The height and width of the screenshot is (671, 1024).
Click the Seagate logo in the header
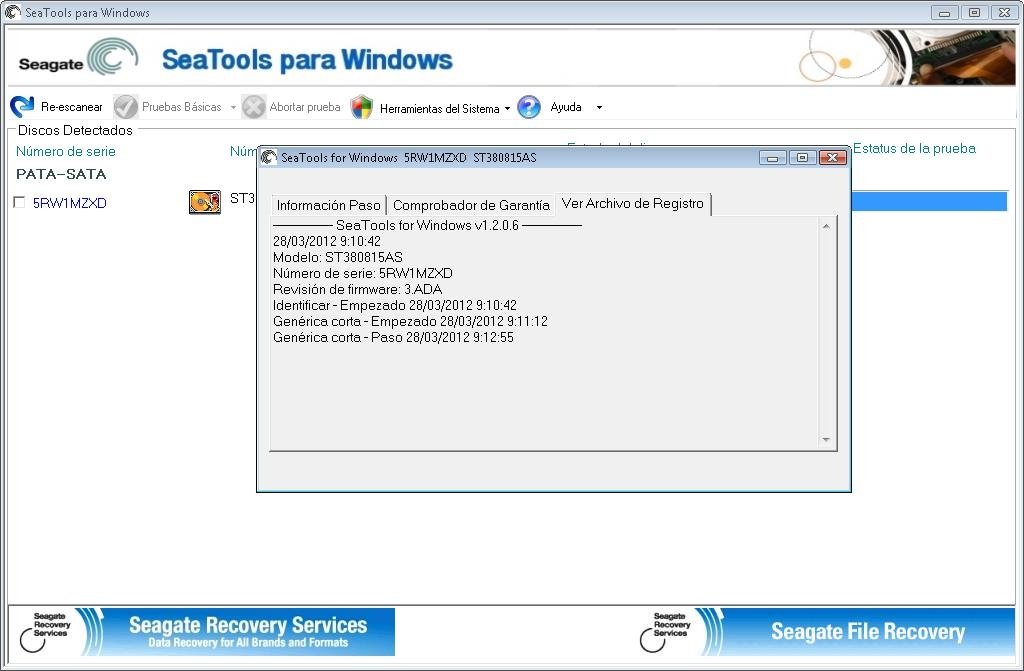click(78, 58)
